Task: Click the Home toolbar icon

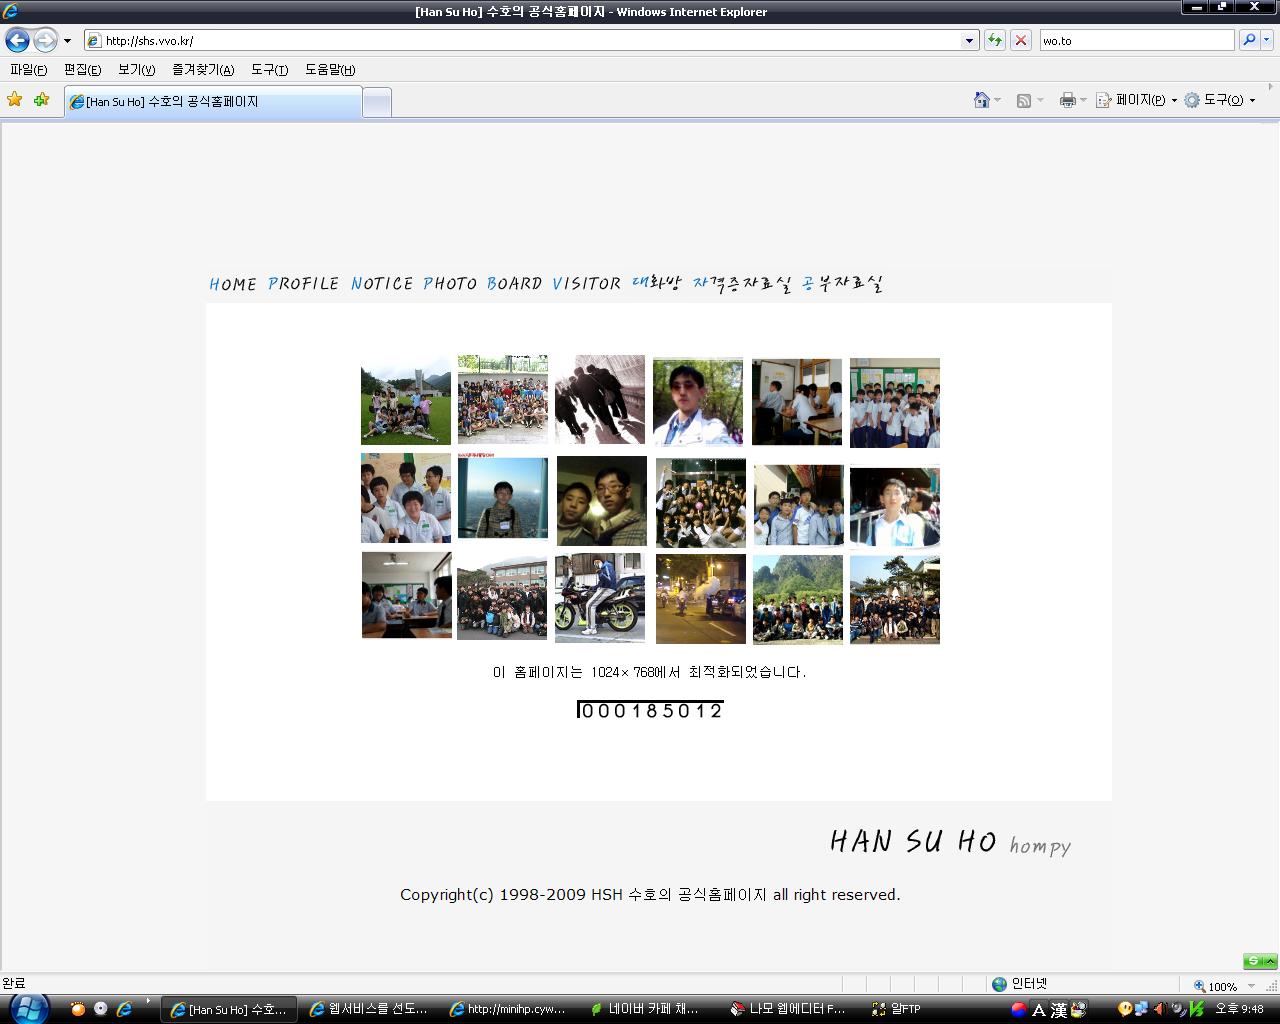Action: point(982,100)
